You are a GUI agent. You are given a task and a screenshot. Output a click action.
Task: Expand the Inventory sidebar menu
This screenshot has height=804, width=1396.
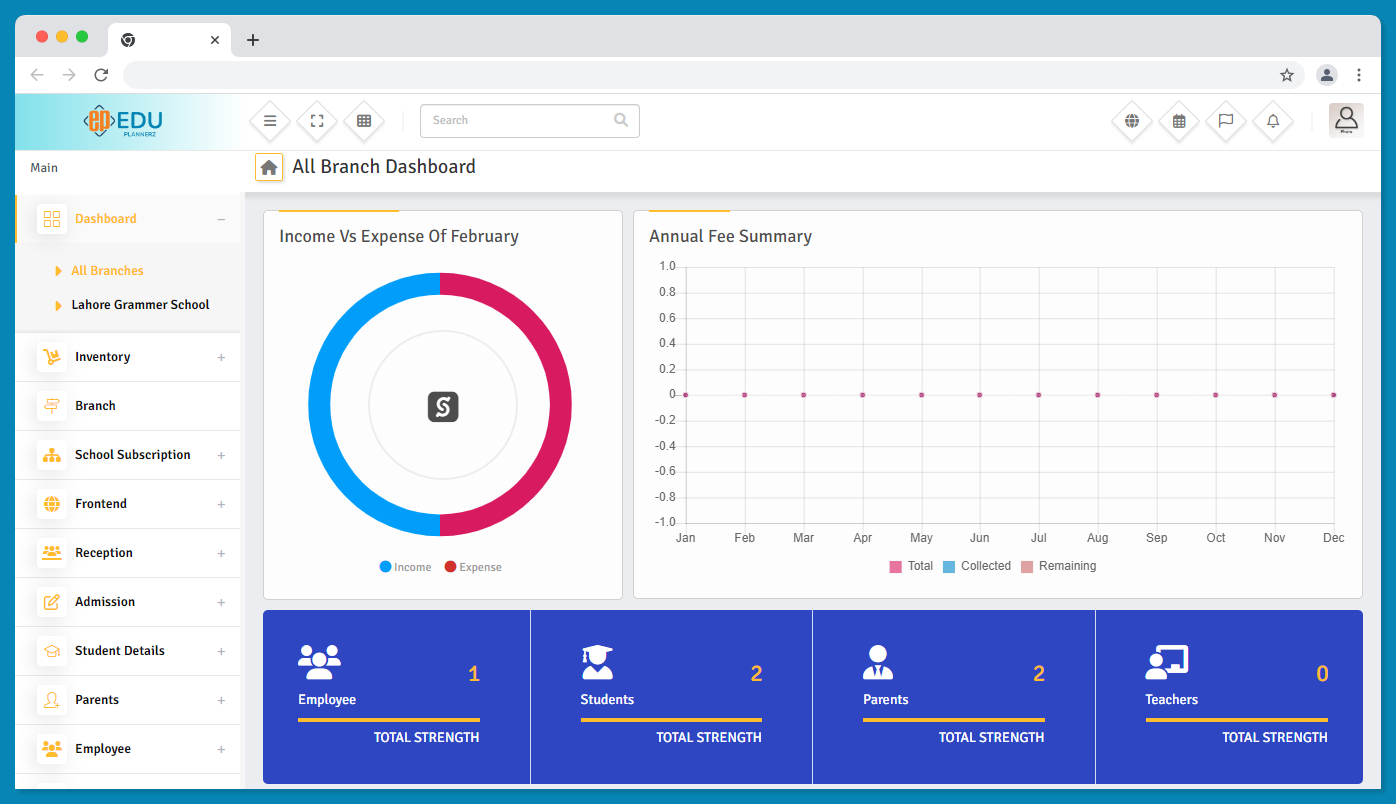pyautogui.click(x=128, y=357)
